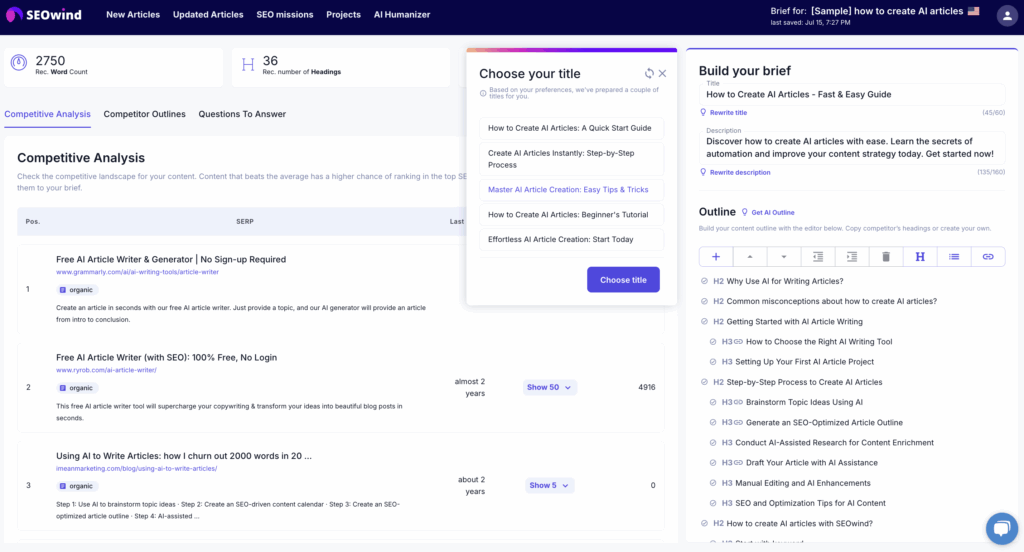Click the link icon in outline toolbar

click(987, 257)
